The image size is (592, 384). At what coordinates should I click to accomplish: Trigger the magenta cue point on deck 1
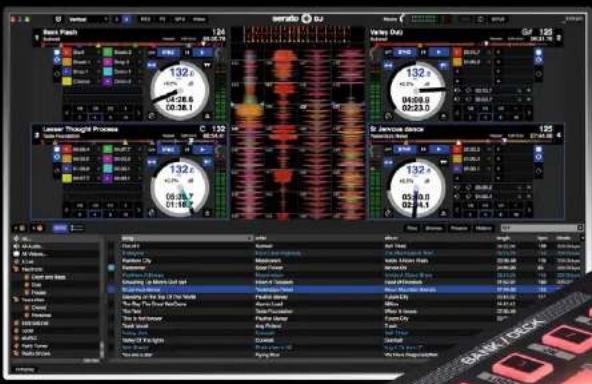(108, 62)
